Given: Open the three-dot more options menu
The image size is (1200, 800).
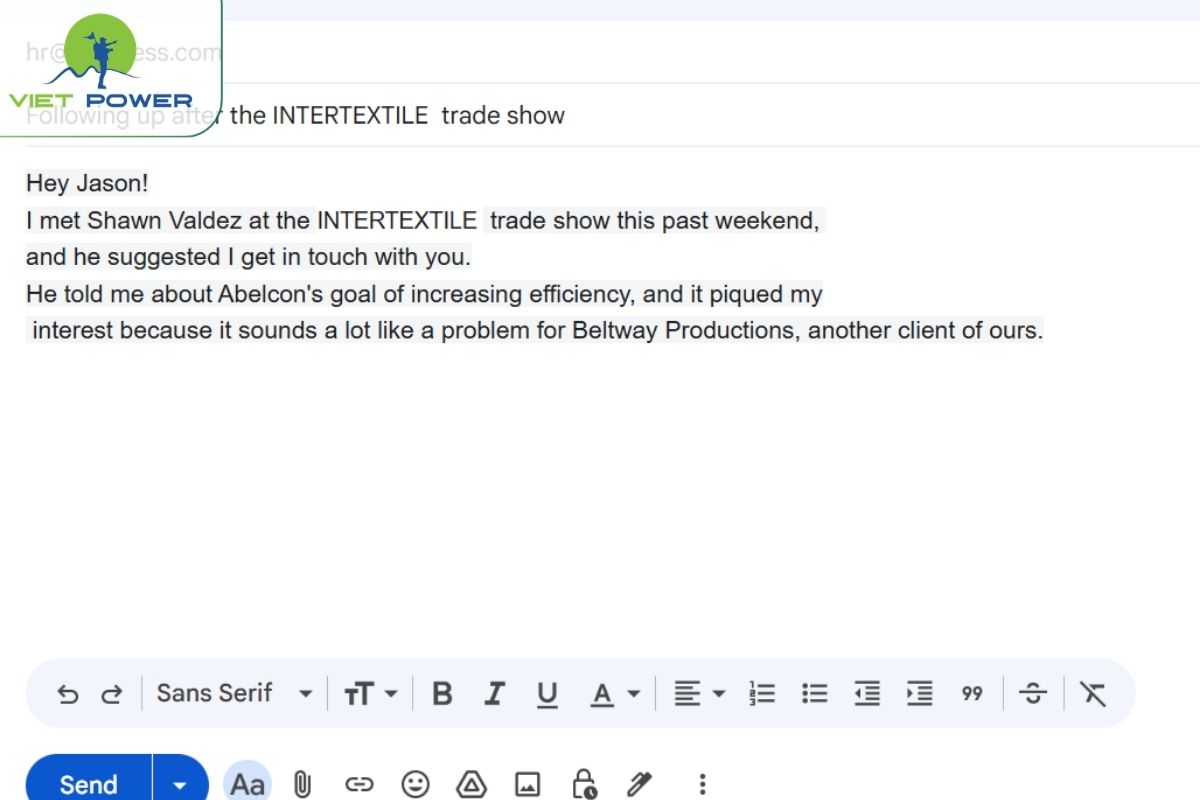Looking at the screenshot, I should click(703, 784).
